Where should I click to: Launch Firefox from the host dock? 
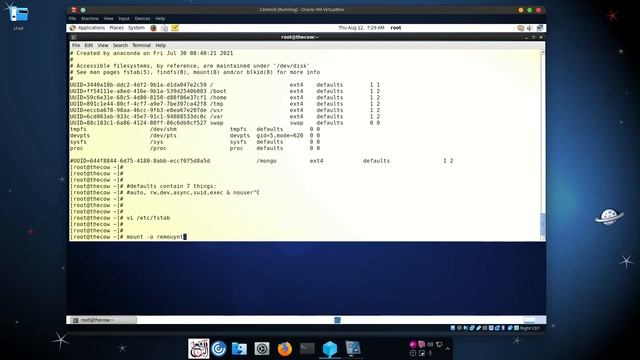click(284, 349)
